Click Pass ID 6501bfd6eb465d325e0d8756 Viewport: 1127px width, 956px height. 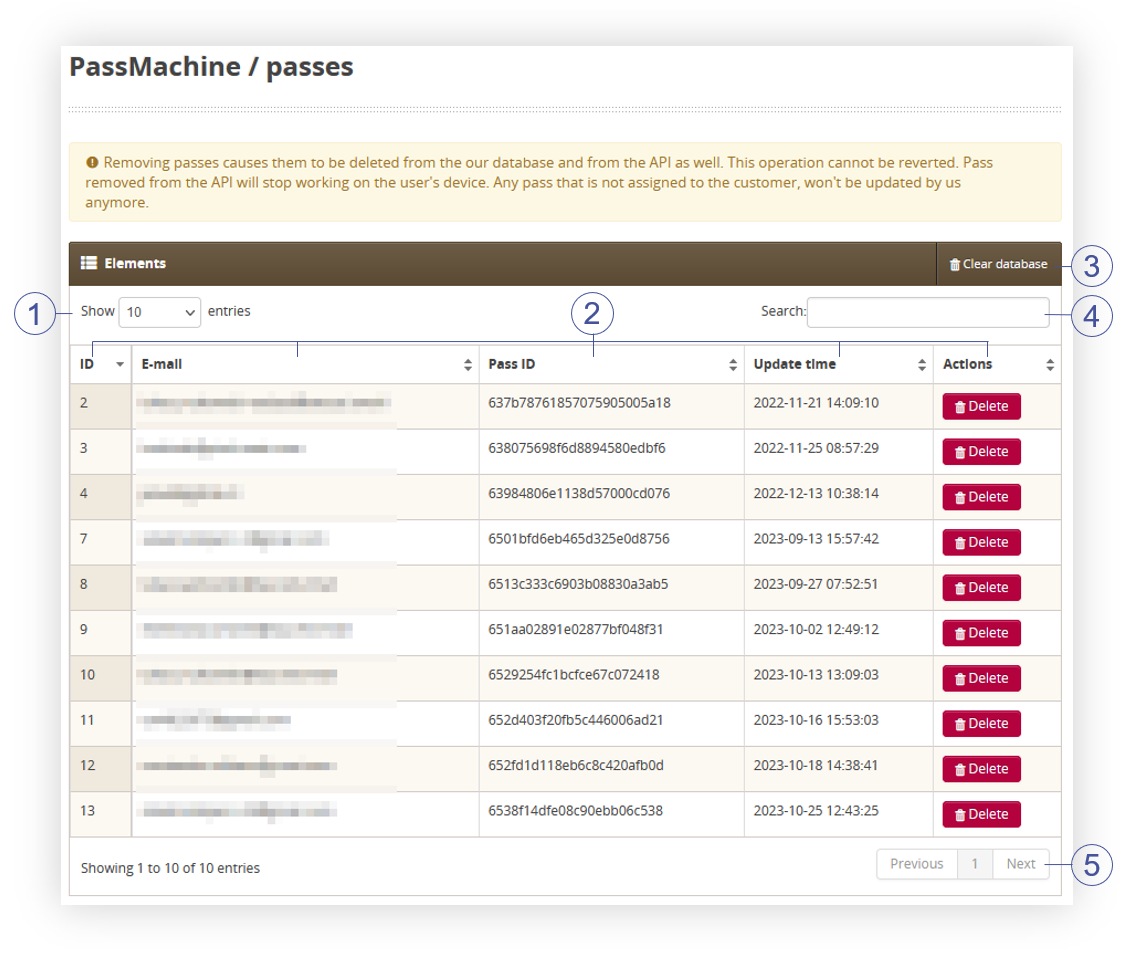pos(579,538)
